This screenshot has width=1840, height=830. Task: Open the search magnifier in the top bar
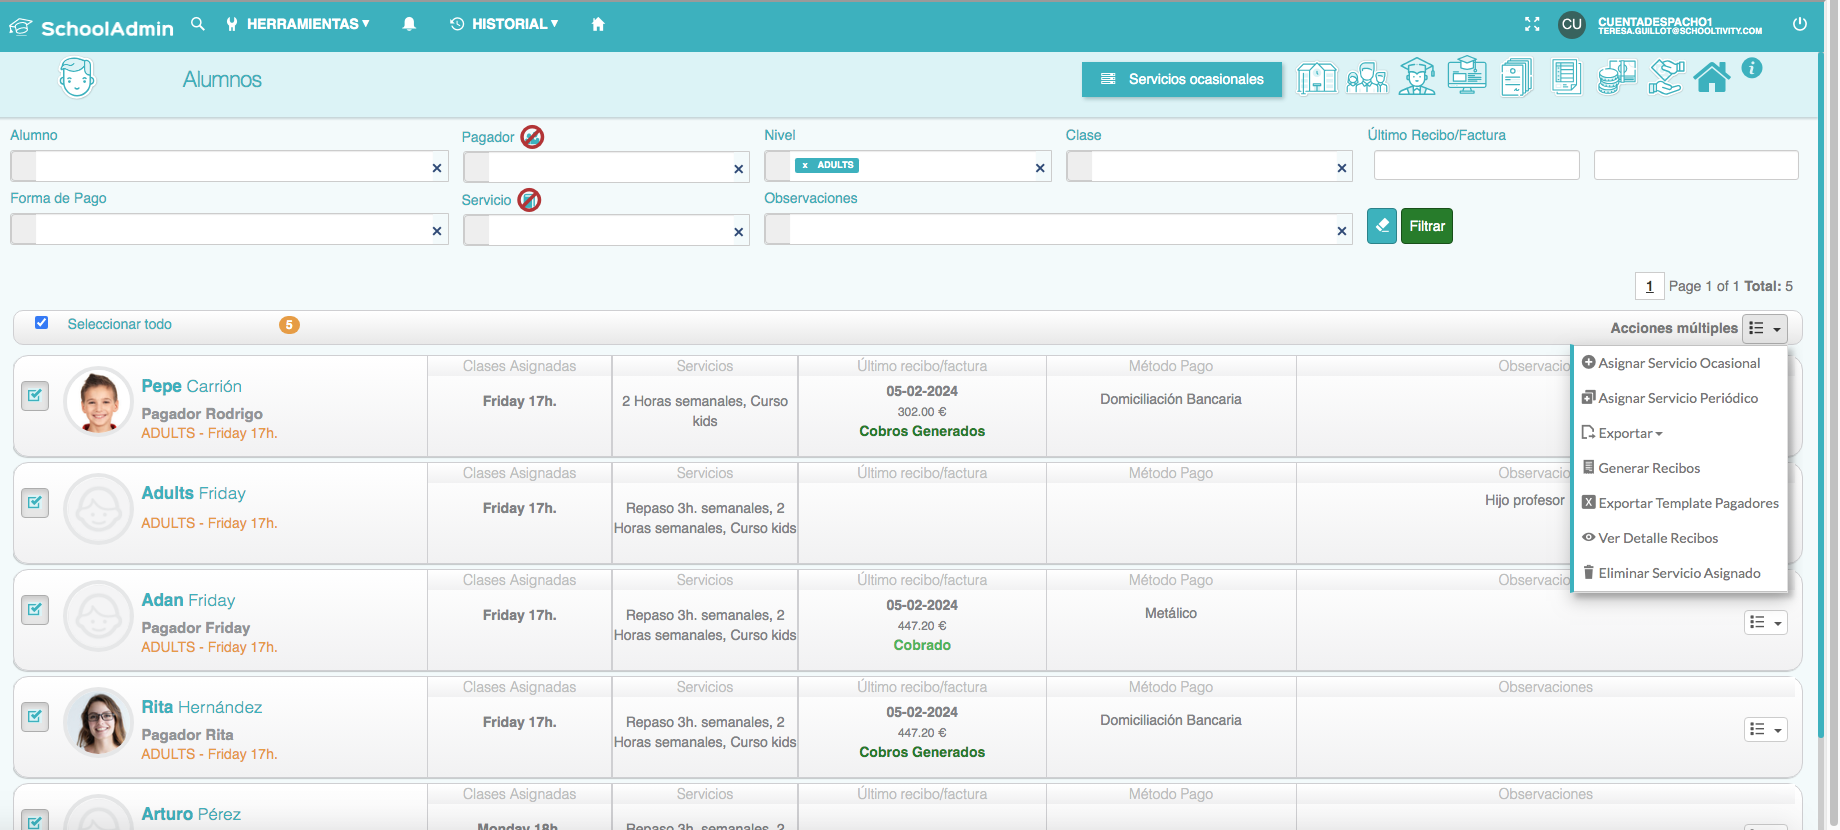pyautogui.click(x=198, y=24)
